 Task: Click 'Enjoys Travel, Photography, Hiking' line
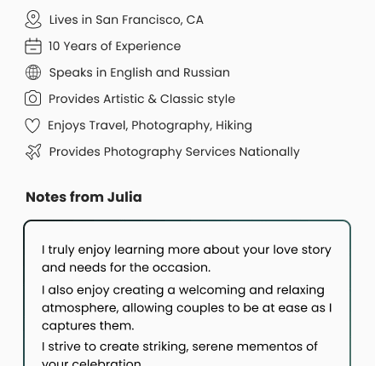point(150,125)
